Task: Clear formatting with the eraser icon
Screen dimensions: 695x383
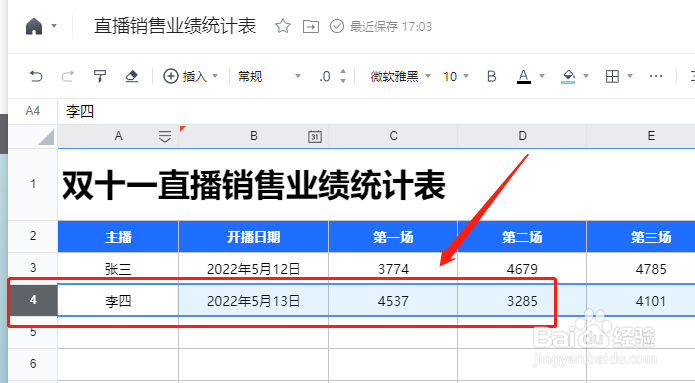Action: point(132,76)
